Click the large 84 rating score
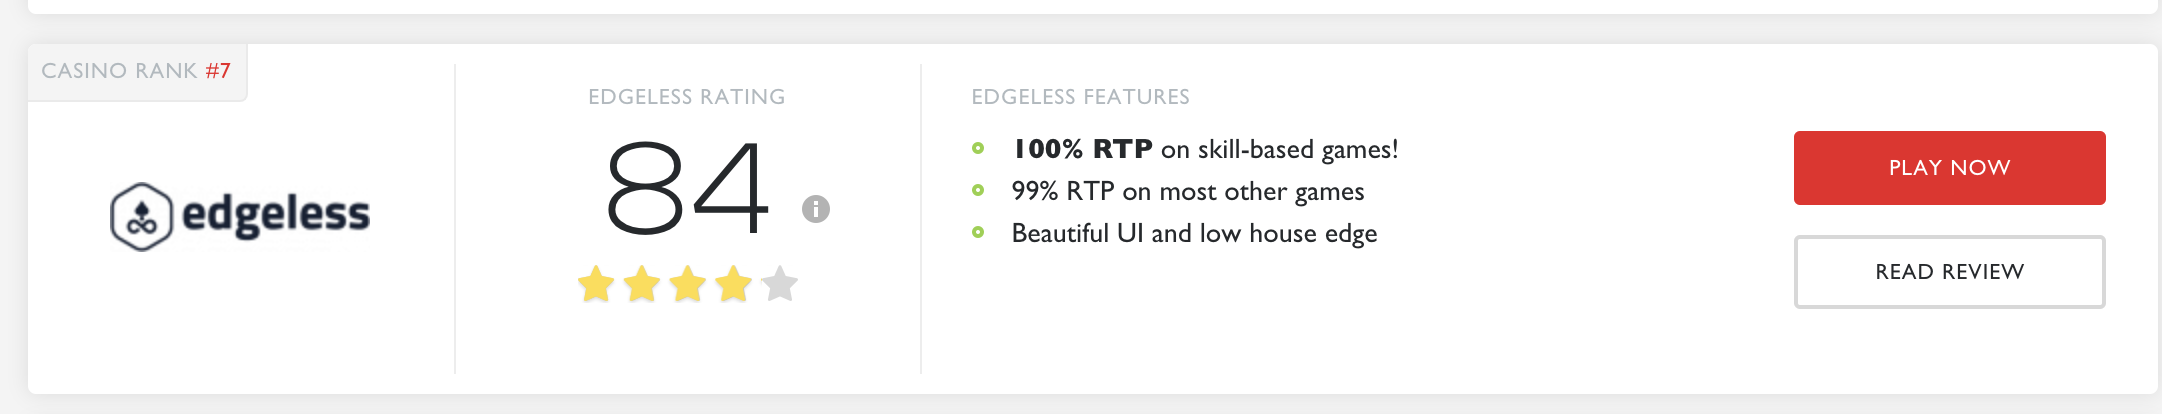 click(688, 187)
